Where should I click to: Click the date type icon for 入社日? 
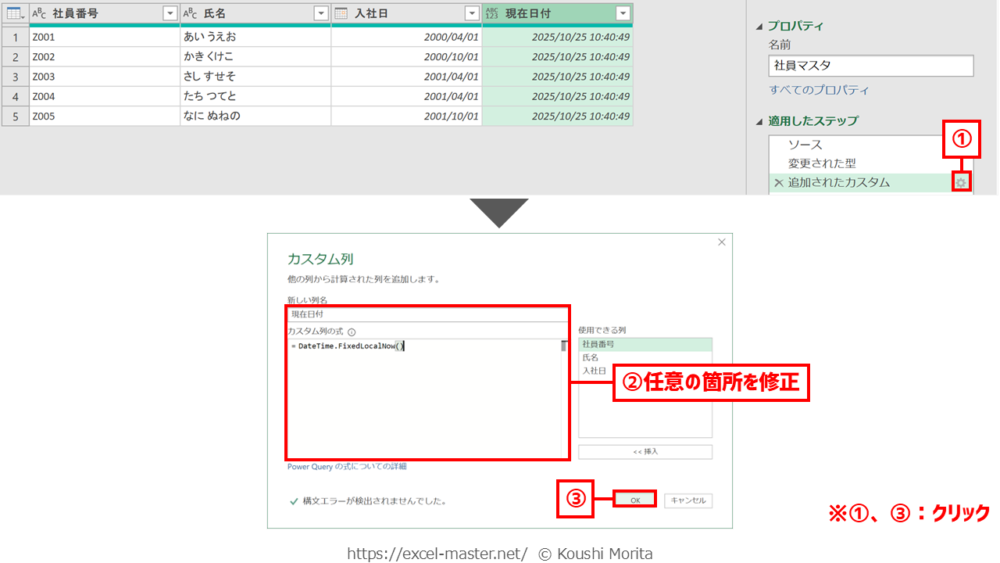click(x=341, y=13)
